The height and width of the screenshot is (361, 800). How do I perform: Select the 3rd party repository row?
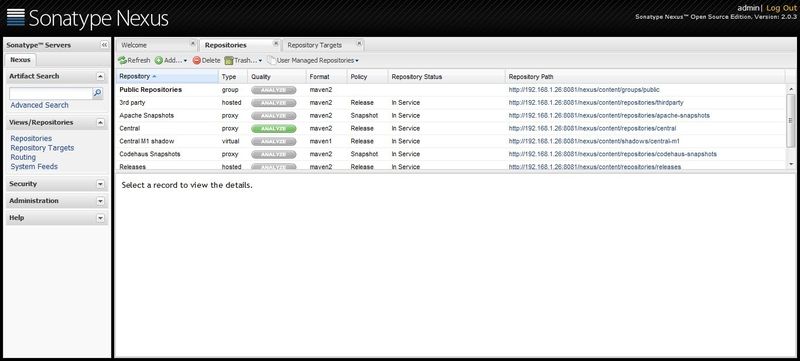pyautogui.click(x=451, y=102)
